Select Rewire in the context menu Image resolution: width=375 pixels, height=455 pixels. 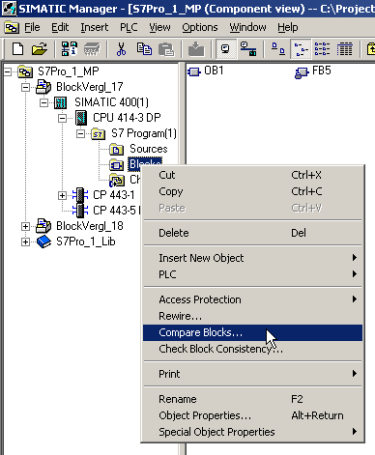[x=253, y=316]
